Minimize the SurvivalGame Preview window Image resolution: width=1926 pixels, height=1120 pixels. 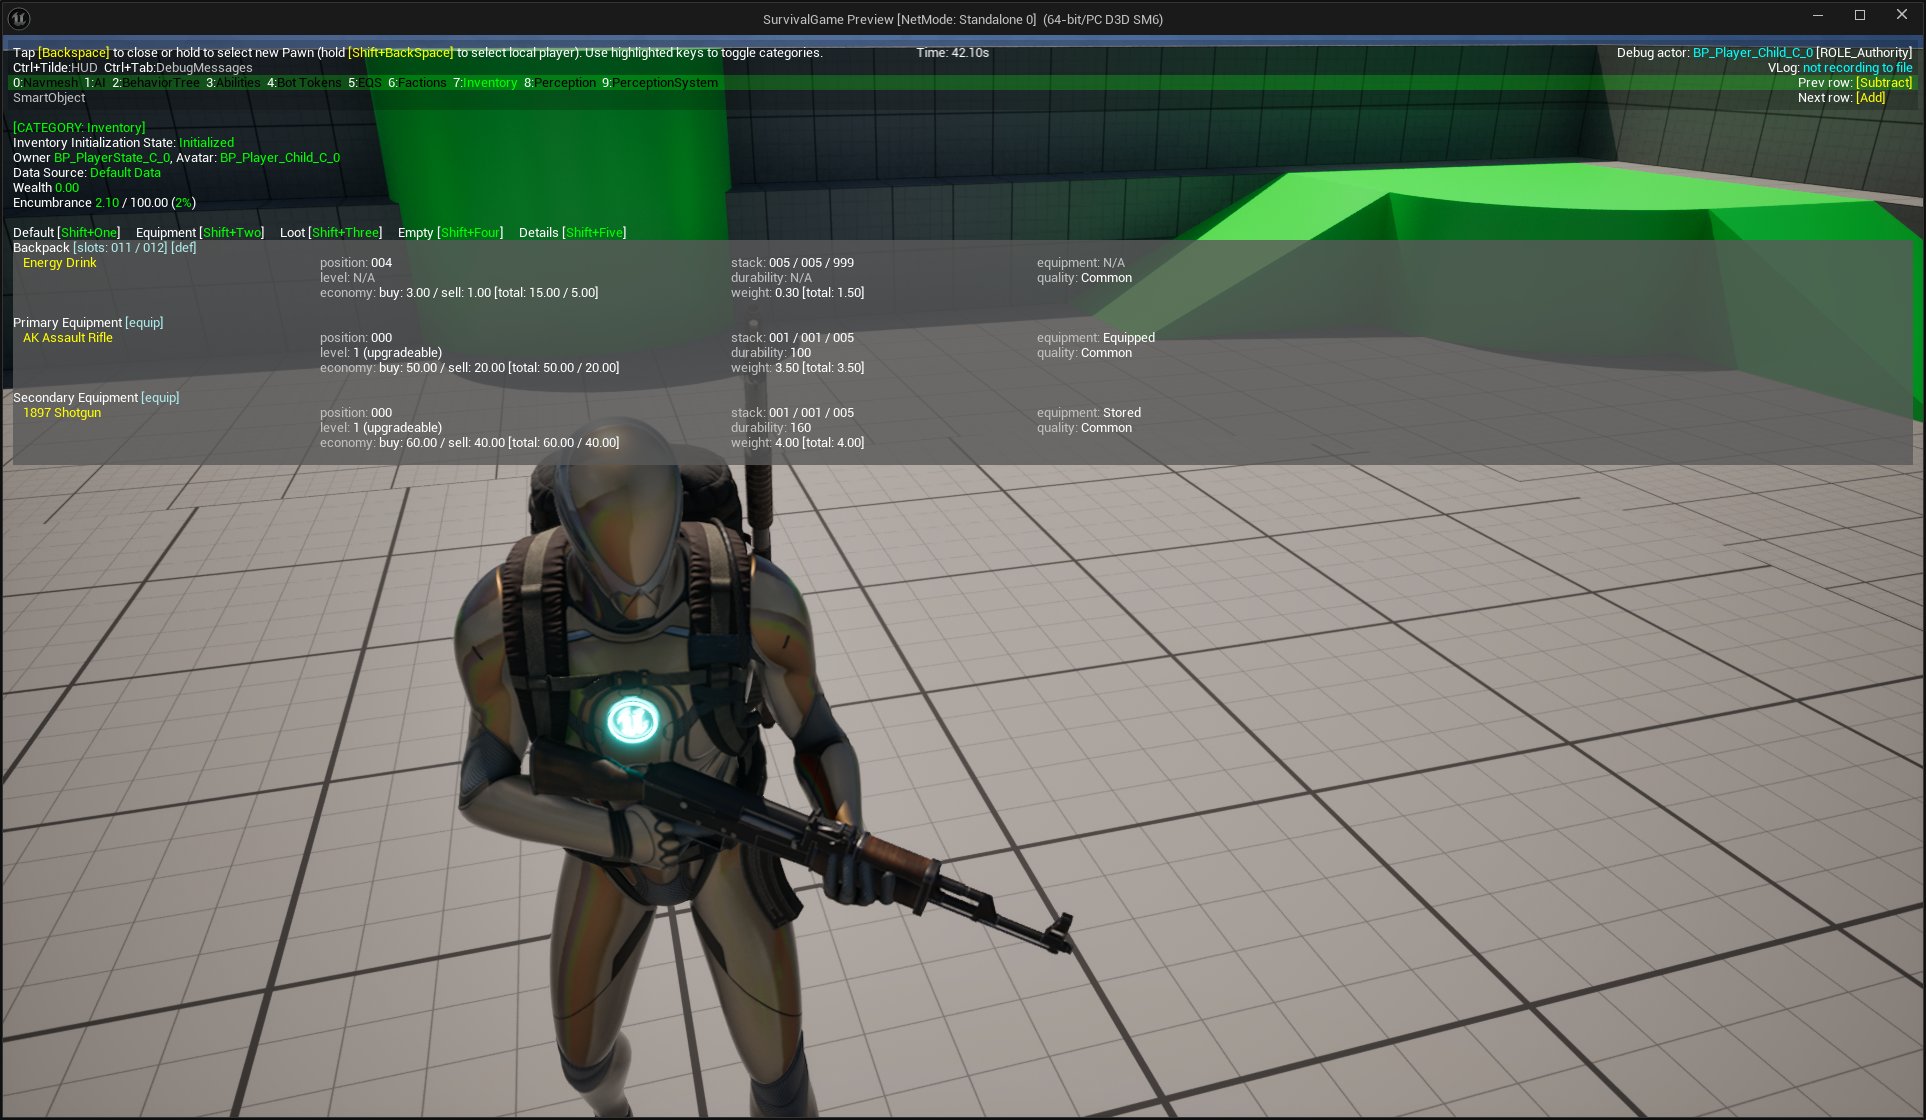1818,15
